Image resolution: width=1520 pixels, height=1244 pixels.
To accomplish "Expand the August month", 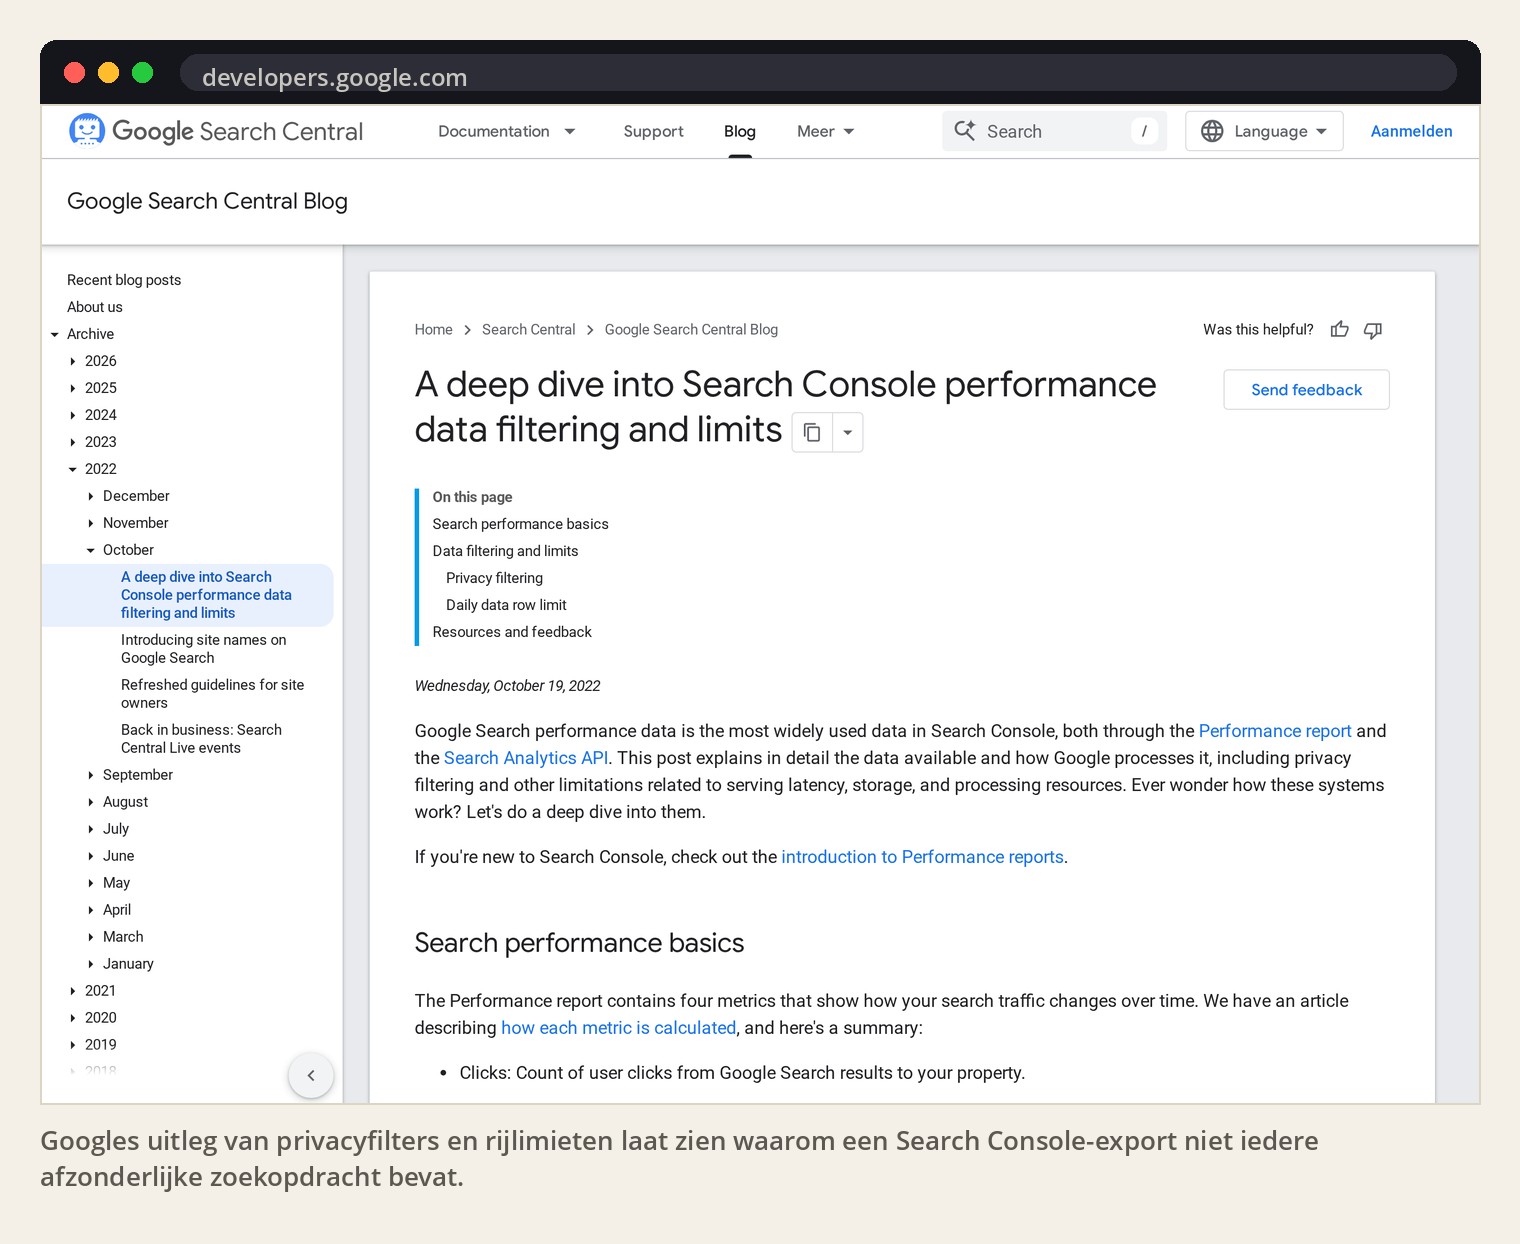I will click(91, 802).
